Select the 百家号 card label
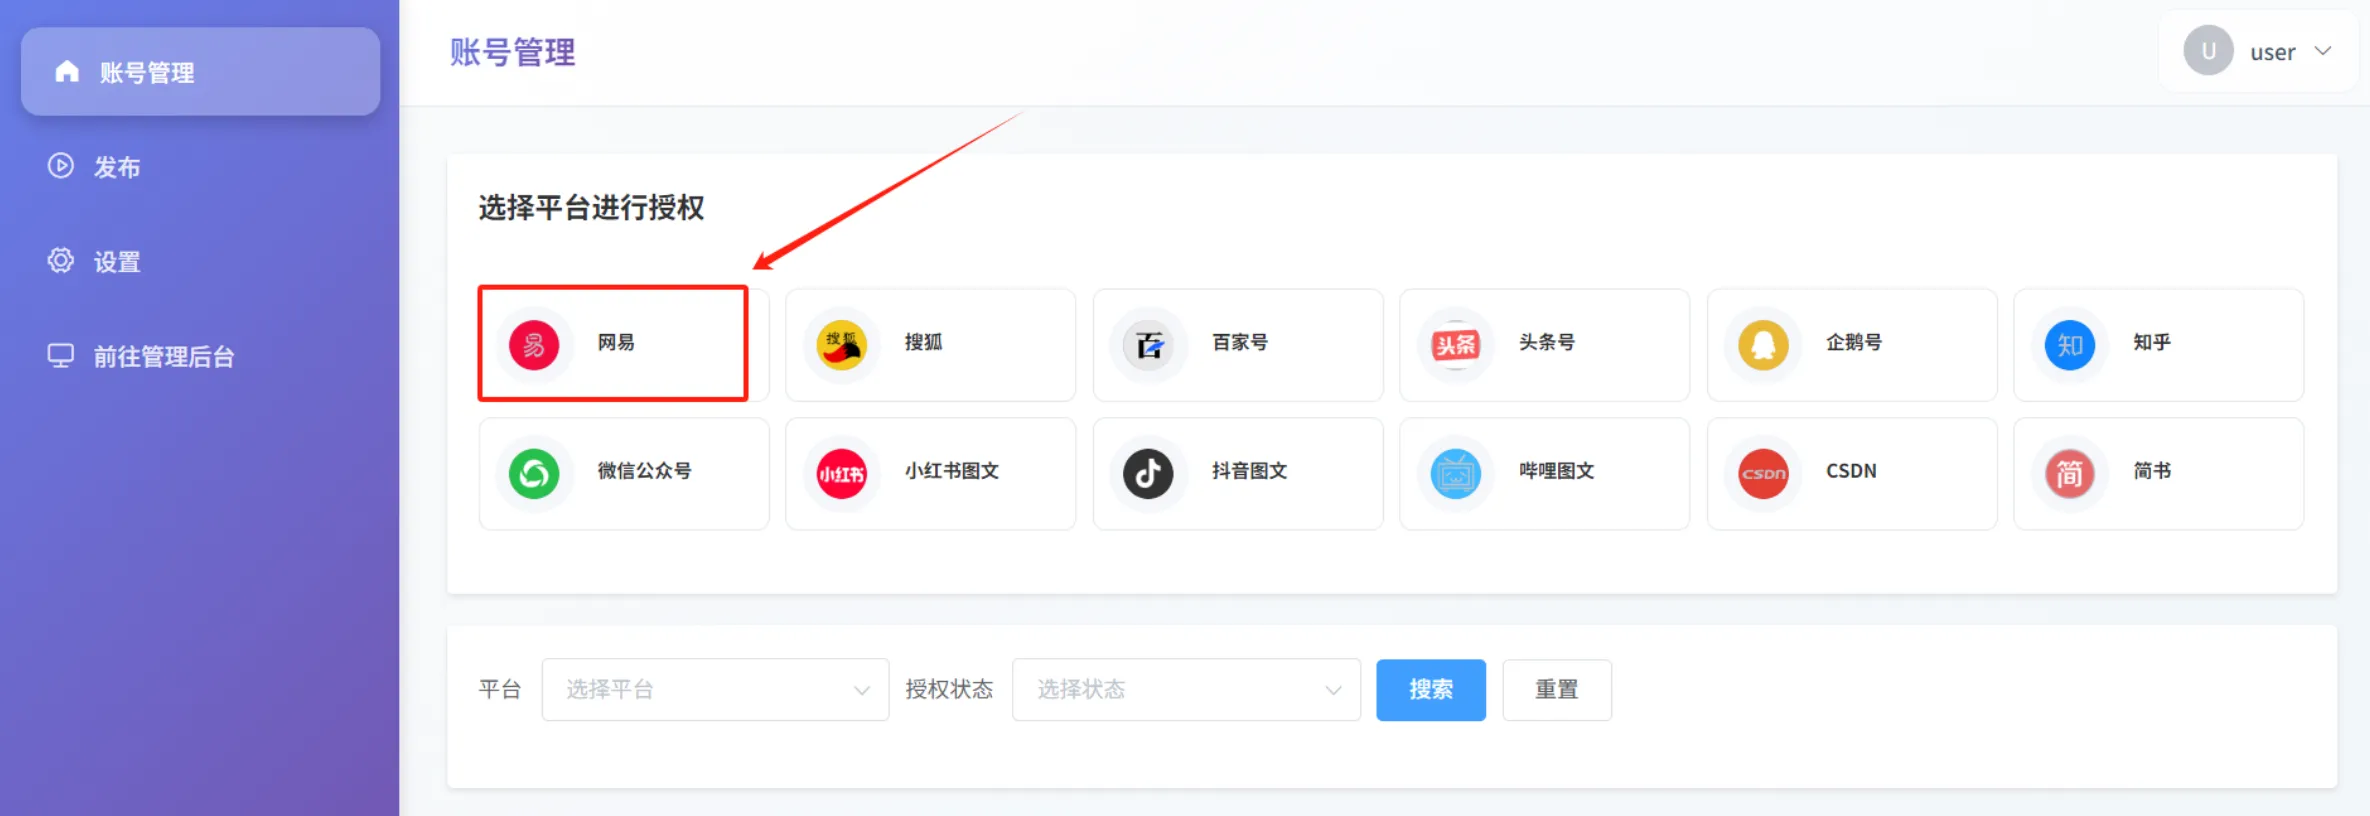The height and width of the screenshot is (816, 2370). tap(1240, 342)
